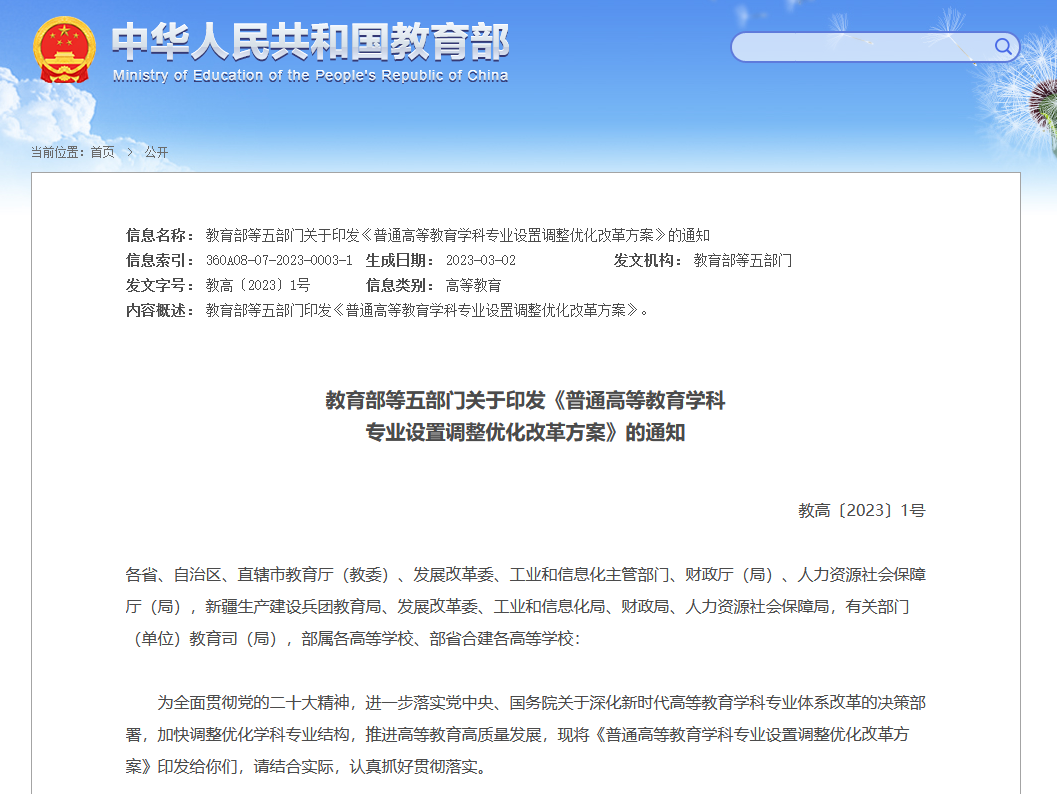Click the right-aligned document number 教高〔2023〕1号
Viewport: 1057px width, 794px height.
(862, 510)
